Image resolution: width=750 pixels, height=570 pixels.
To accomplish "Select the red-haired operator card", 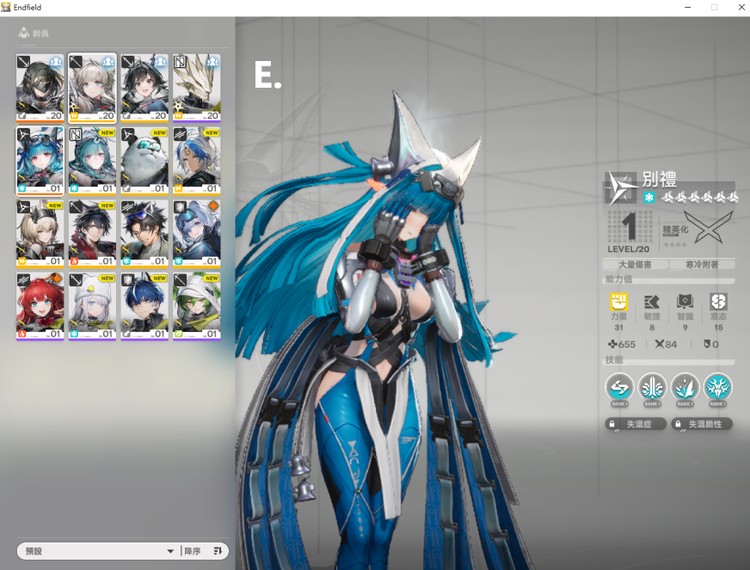I will (x=40, y=305).
